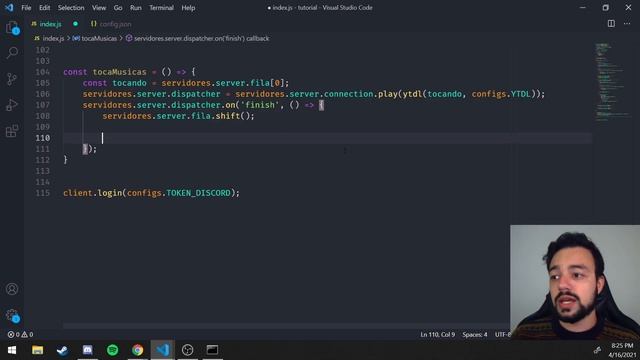Open the Search view in activity bar
Viewport: 640px width, 360px height.
click(x=12, y=53)
